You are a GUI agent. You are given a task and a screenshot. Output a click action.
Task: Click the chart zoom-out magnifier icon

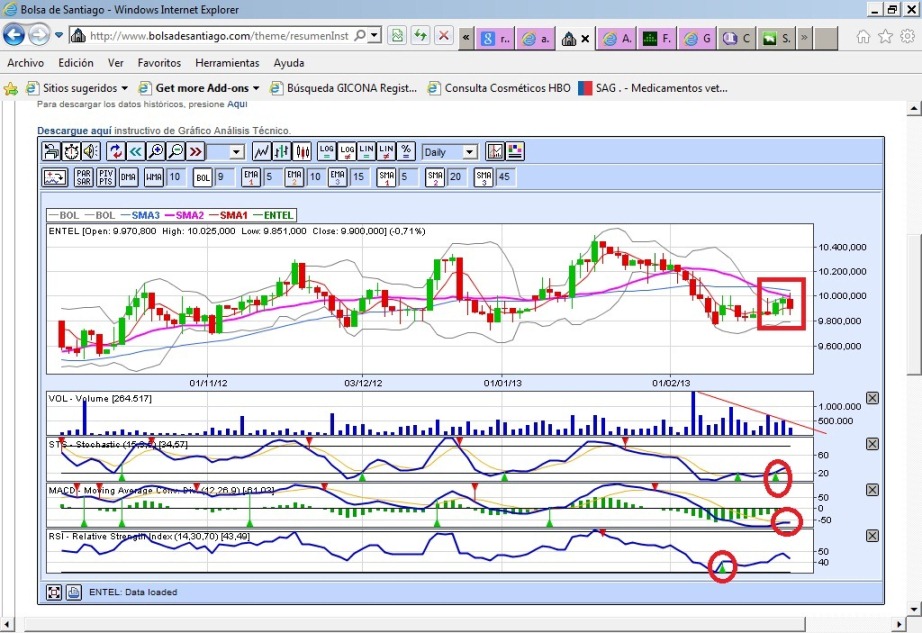176,152
